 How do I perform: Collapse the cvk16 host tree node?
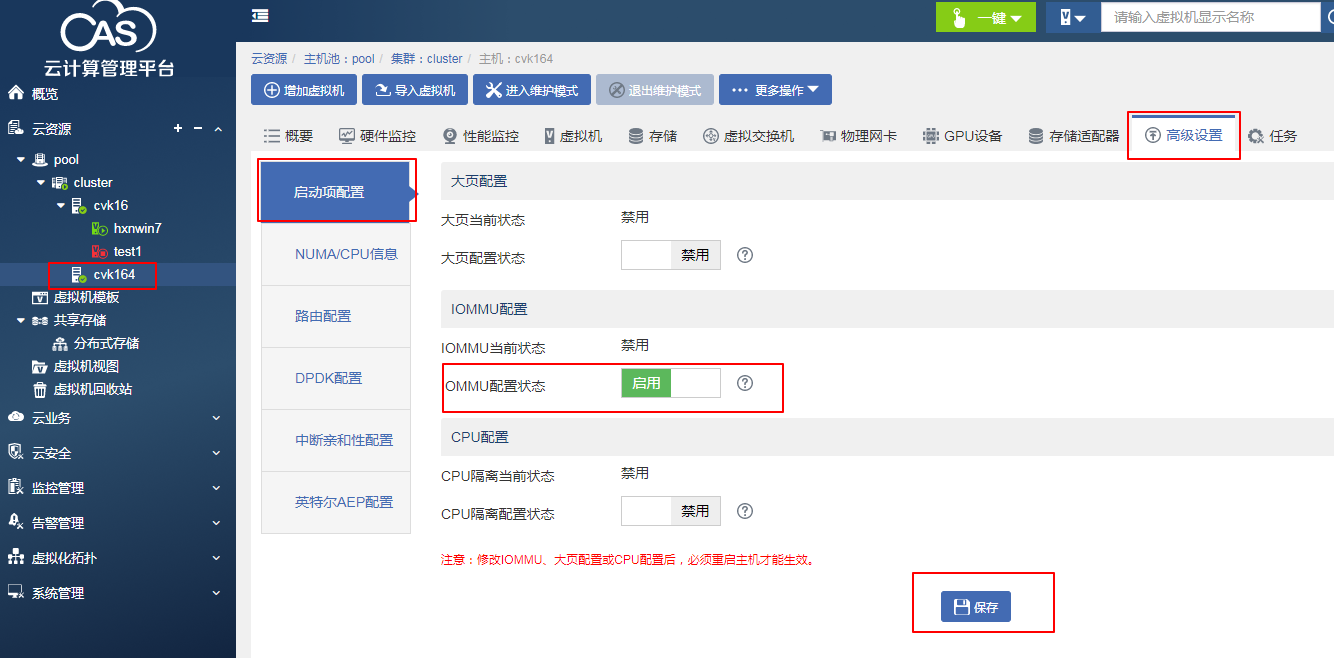pyautogui.click(x=61, y=205)
